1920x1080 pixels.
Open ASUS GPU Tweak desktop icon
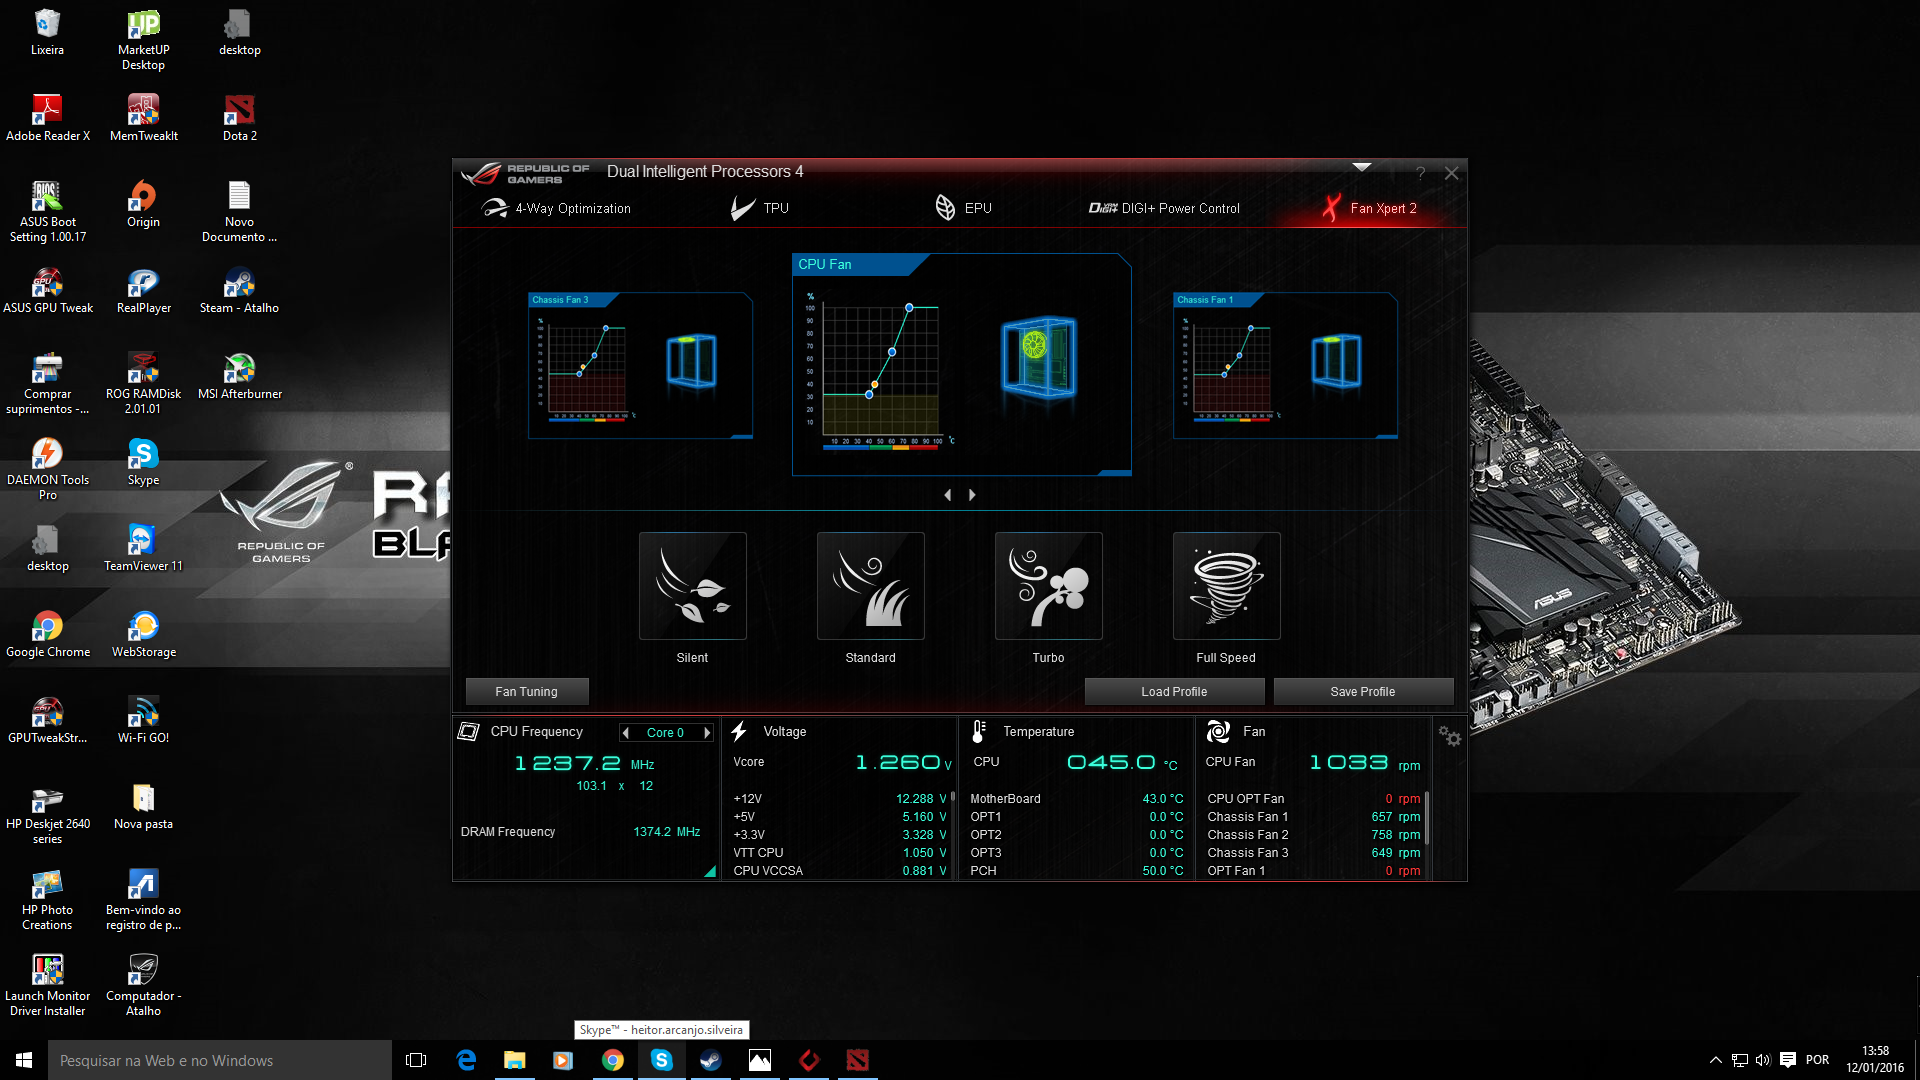48,291
